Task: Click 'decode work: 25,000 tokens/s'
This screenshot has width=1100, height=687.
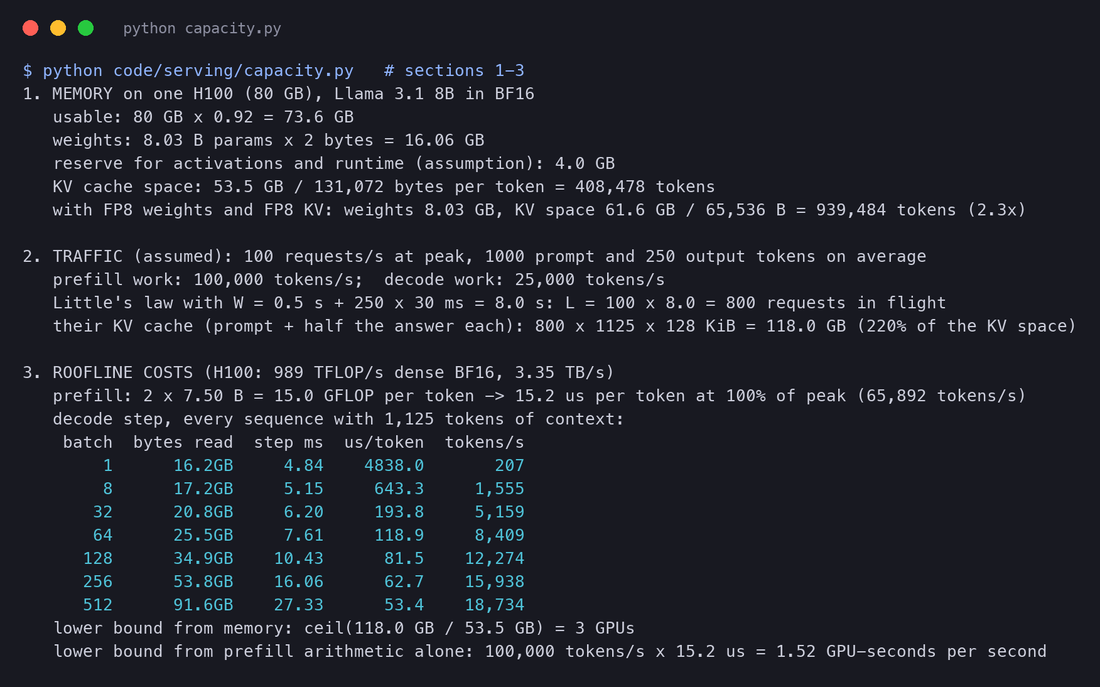Action: (524, 280)
